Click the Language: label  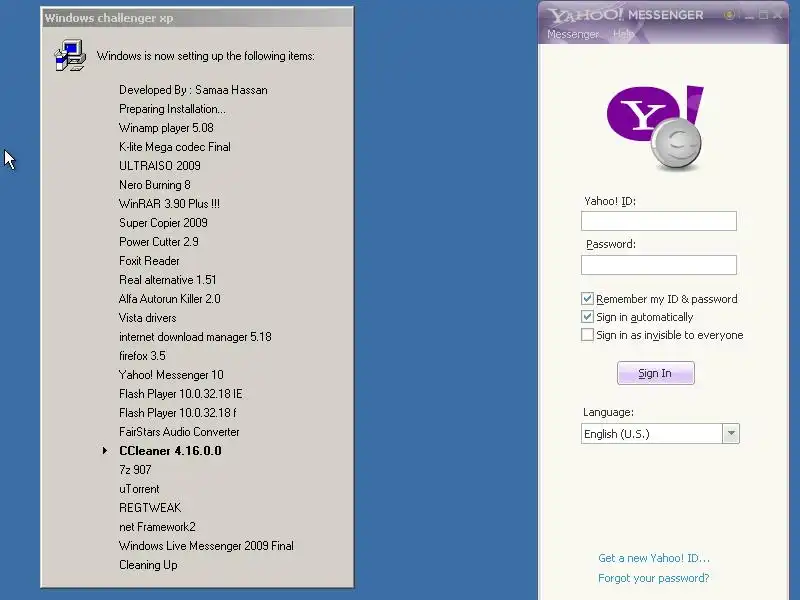coord(608,412)
